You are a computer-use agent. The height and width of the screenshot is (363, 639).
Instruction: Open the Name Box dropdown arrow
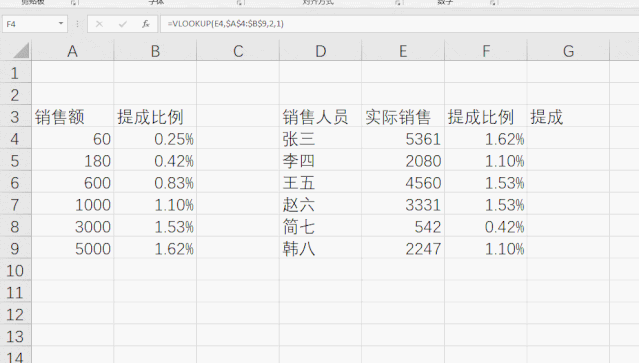(x=61, y=24)
